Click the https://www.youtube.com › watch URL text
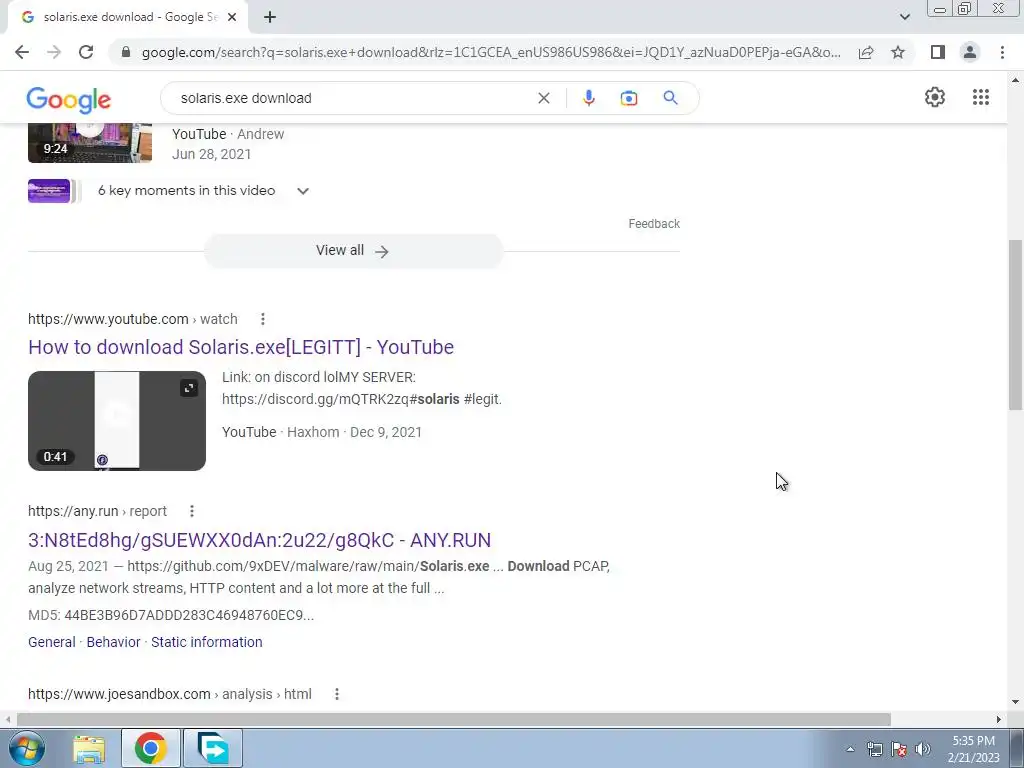This screenshot has height=768, width=1024. tap(133, 319)
